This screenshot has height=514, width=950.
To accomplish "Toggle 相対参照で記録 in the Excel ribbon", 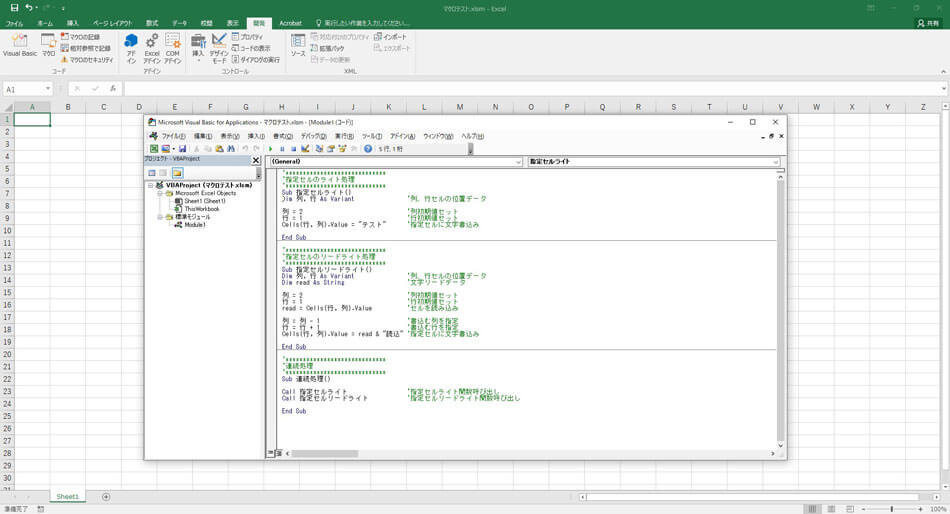I will pyautogui.click(x=85, y=48).
